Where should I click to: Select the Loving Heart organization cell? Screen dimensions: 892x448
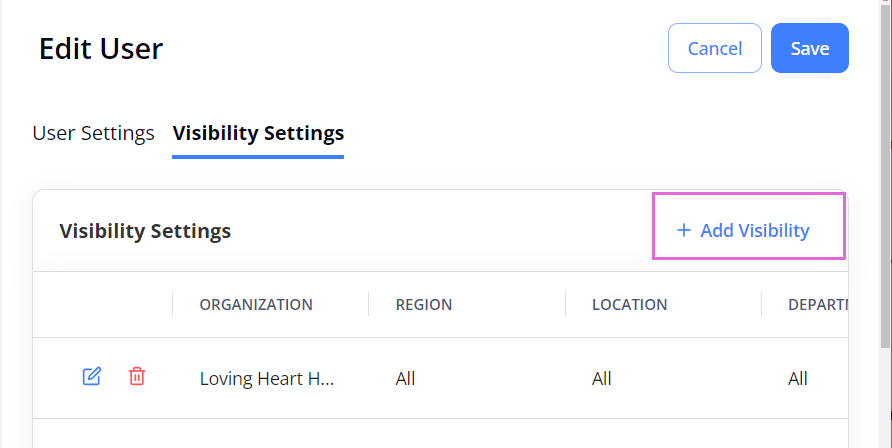point(267,379)
